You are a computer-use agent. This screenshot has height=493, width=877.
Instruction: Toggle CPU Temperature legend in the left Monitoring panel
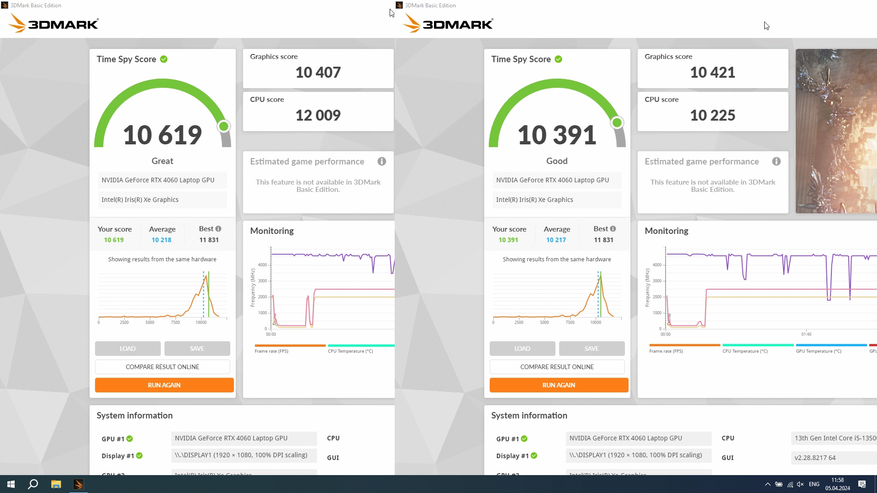tap(361, 348)
